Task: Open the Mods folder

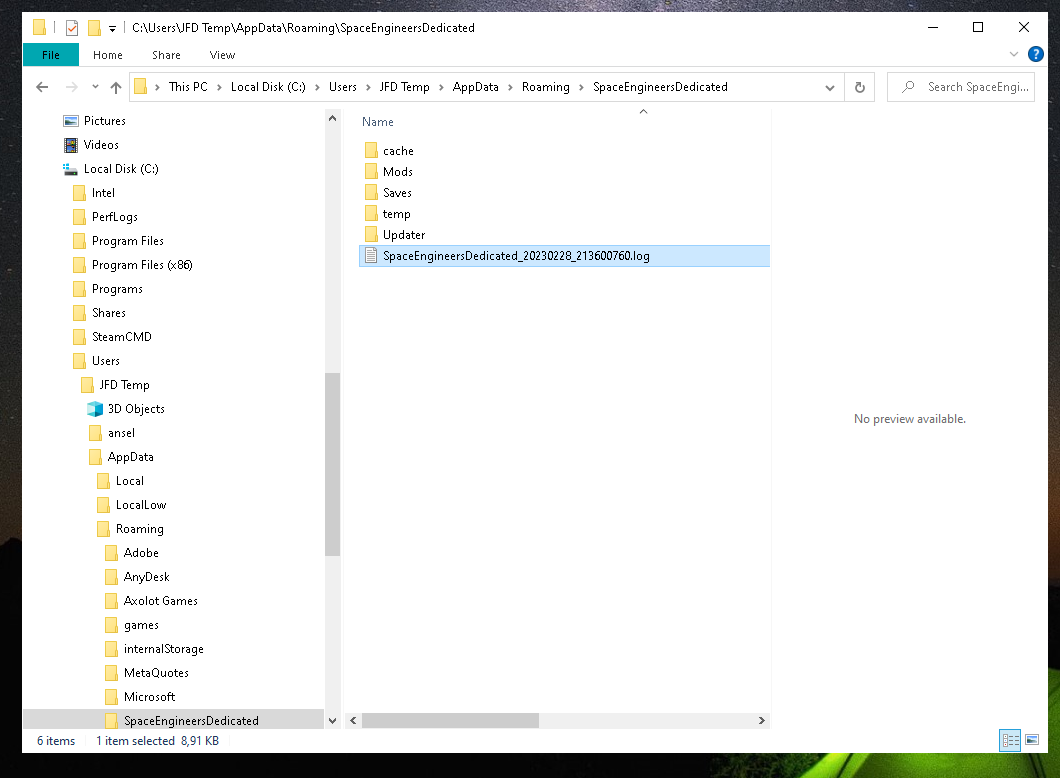Action: (397, 172)
